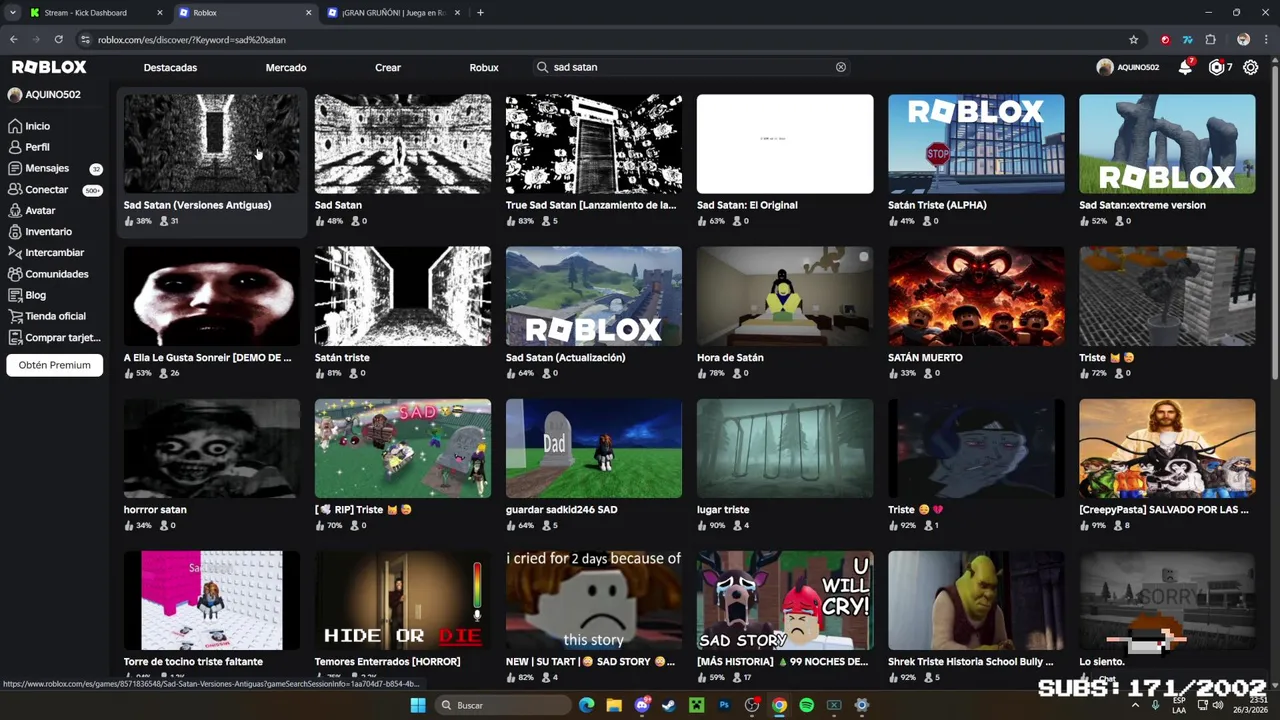Screen dimensions: 1280x720
Task: Open Avatar icon in sidebar
Action: pyautogui.click(x=14, y=210)
